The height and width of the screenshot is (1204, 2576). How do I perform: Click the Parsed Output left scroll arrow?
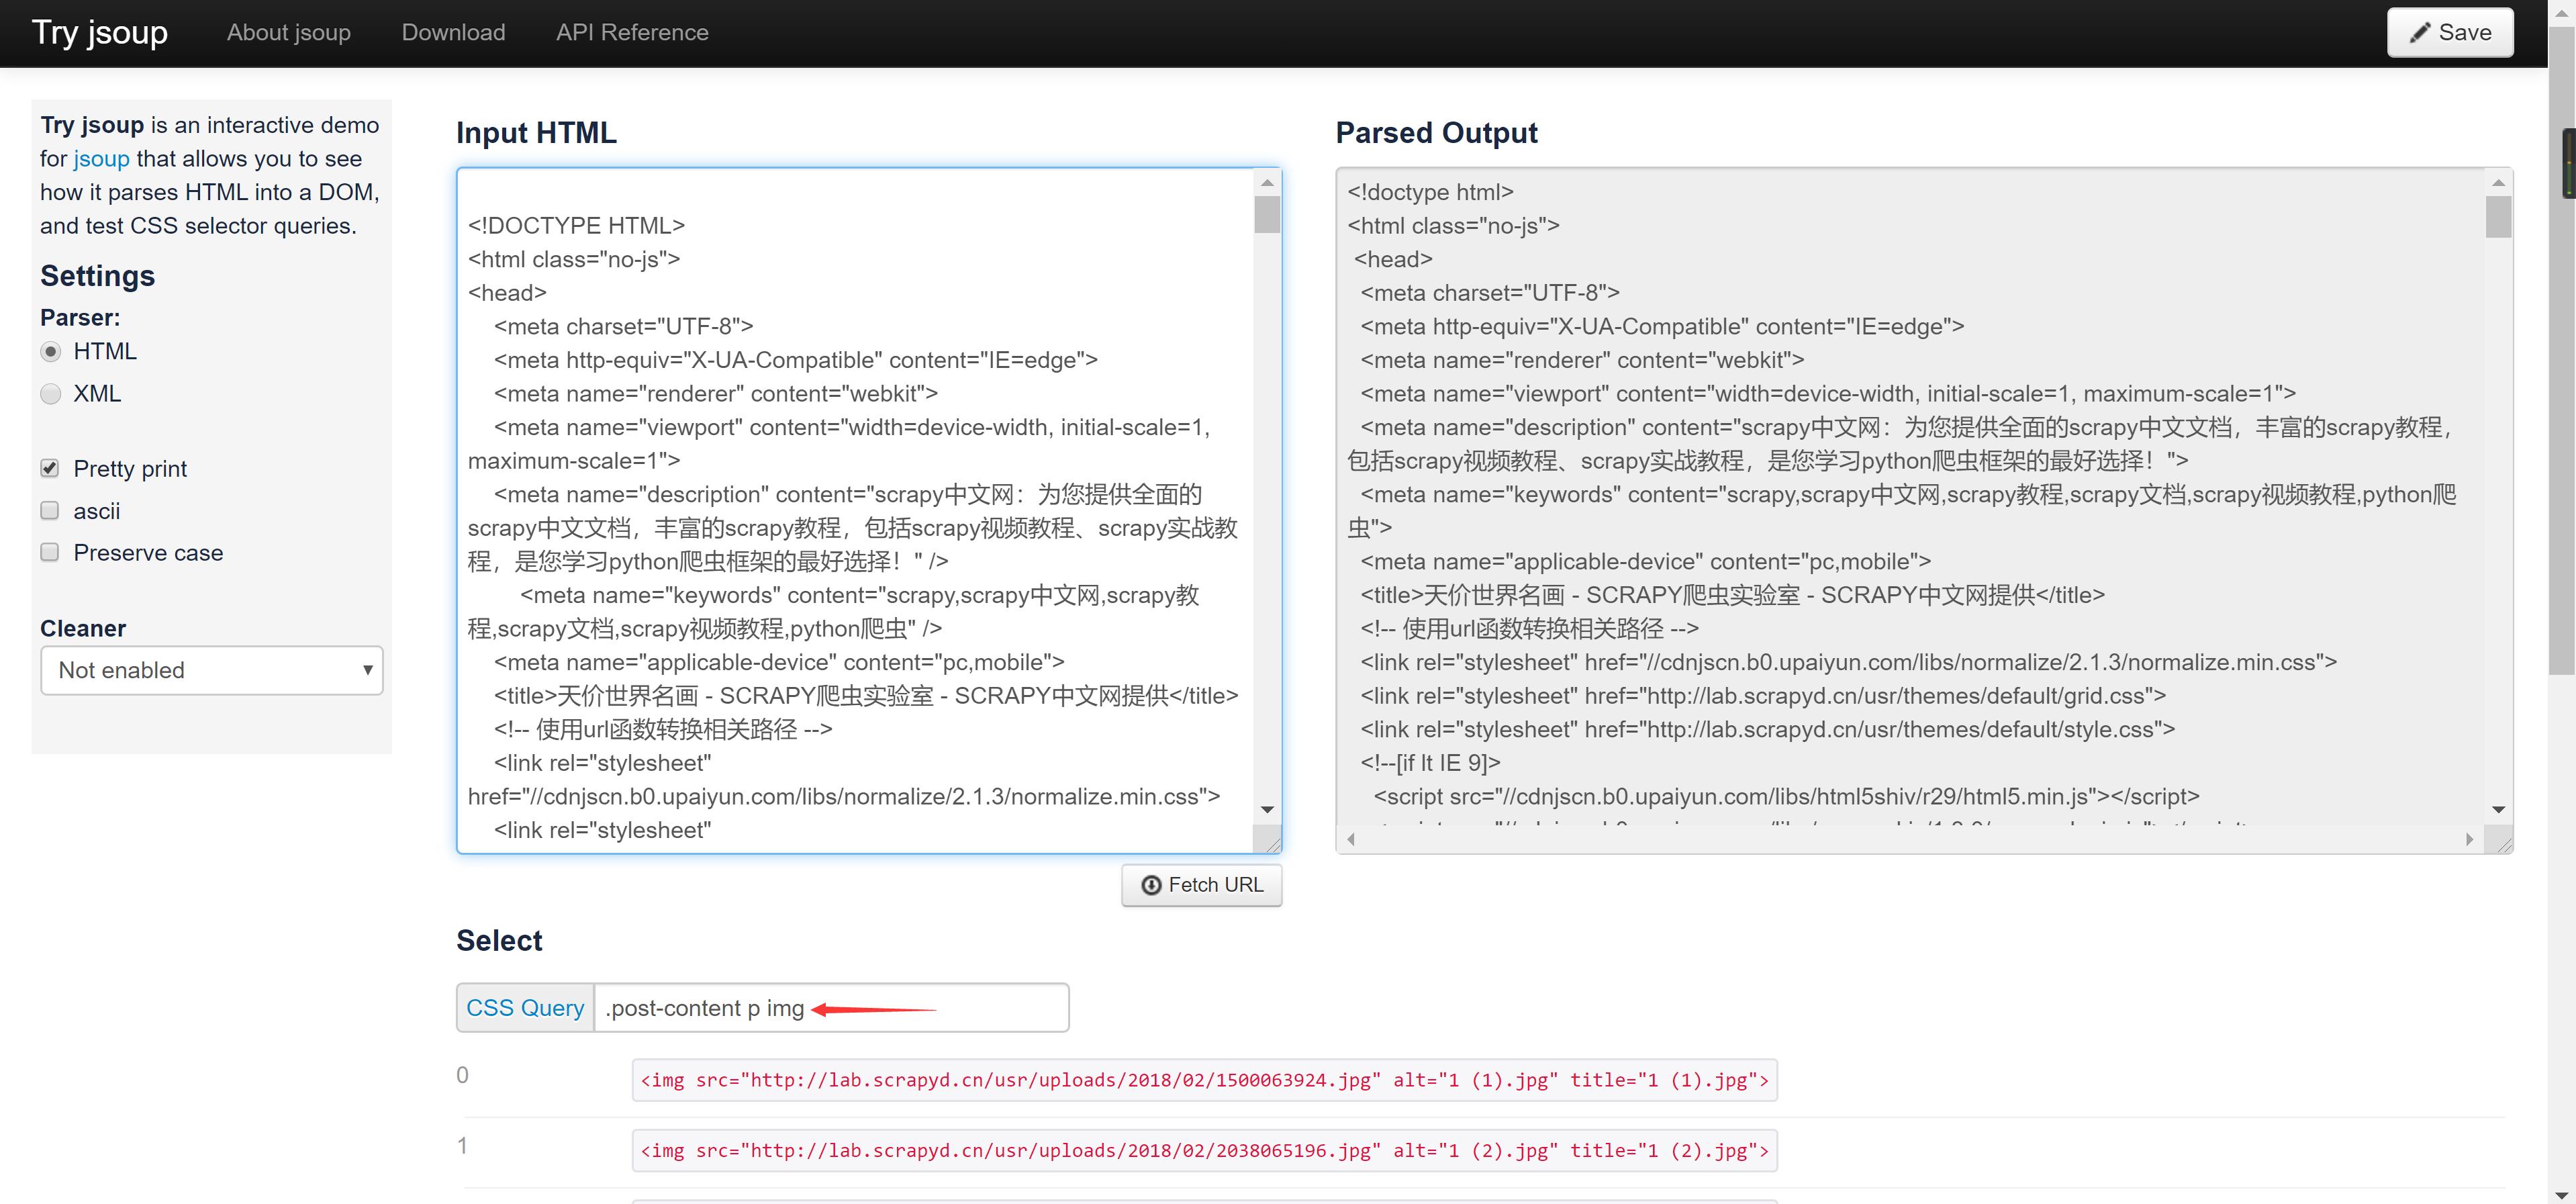[1351, 839]
